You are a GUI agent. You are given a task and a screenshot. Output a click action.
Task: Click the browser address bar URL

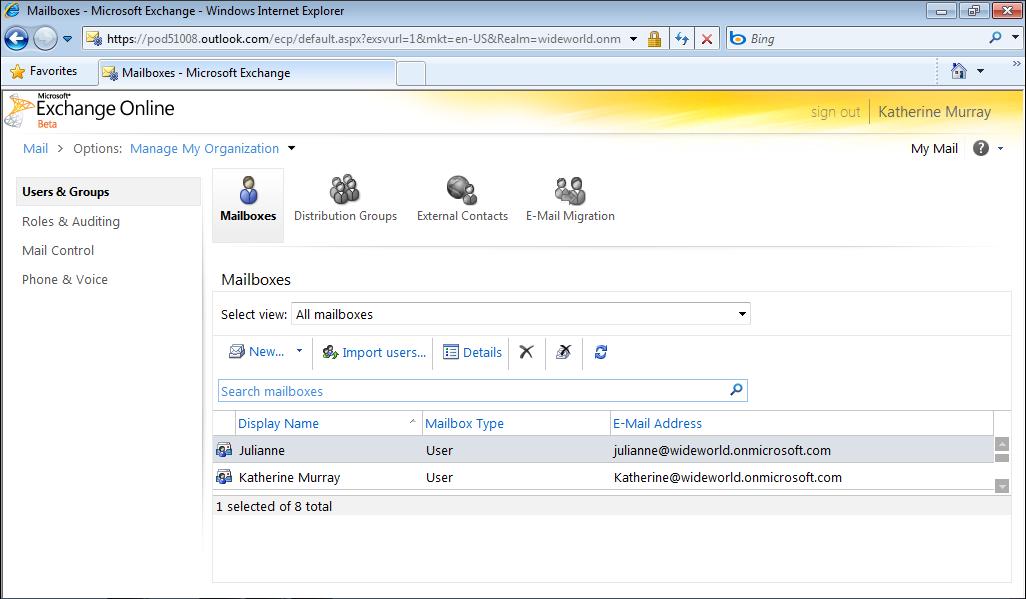(363, 39)
